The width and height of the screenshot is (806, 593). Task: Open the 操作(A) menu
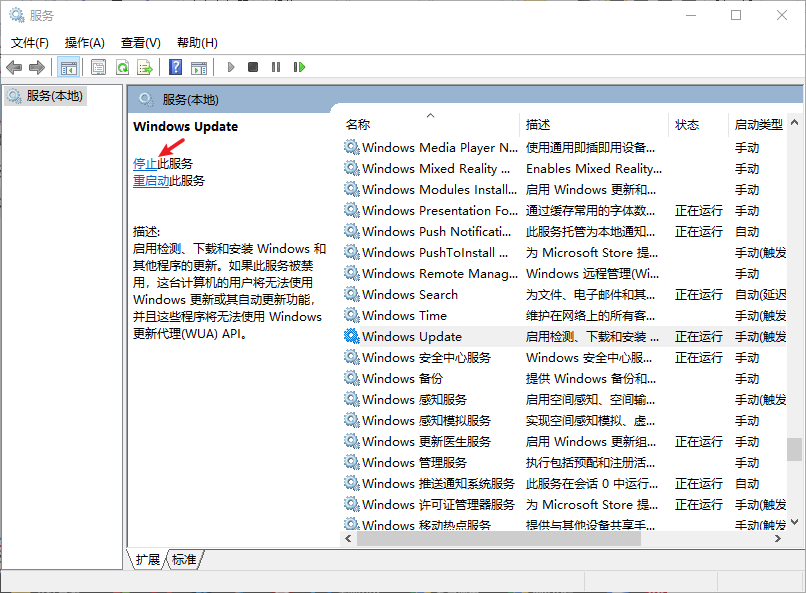coord(85,42)
